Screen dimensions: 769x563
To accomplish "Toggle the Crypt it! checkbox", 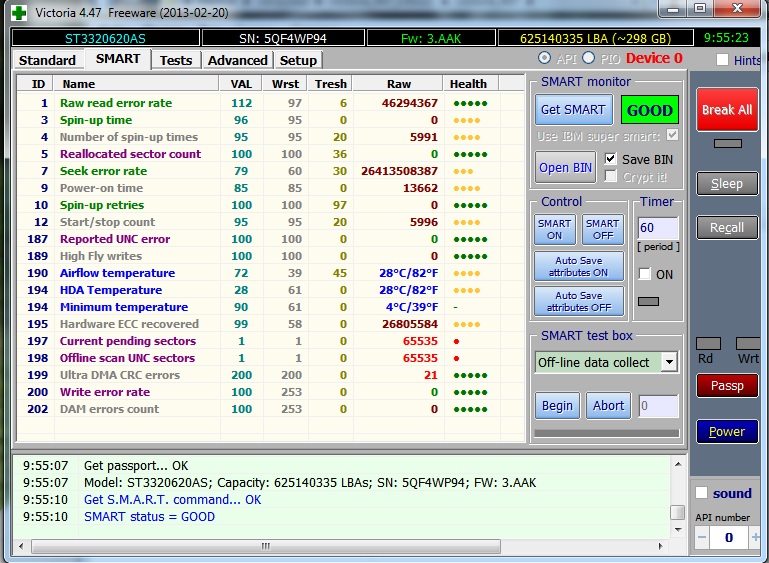I will tap(611, 176).
